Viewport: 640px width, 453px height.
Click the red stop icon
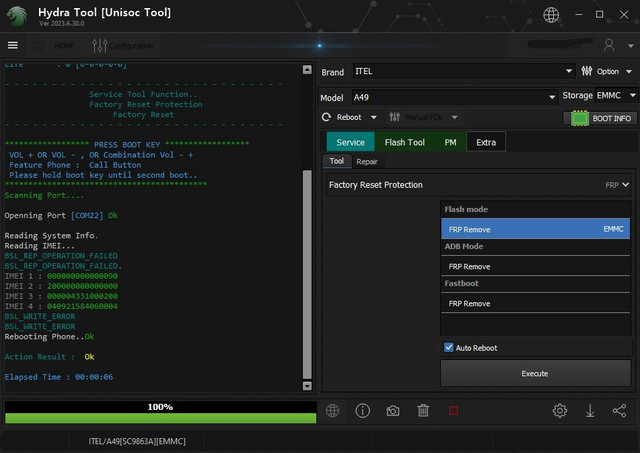pyautogui.click(x=453, y=411)
